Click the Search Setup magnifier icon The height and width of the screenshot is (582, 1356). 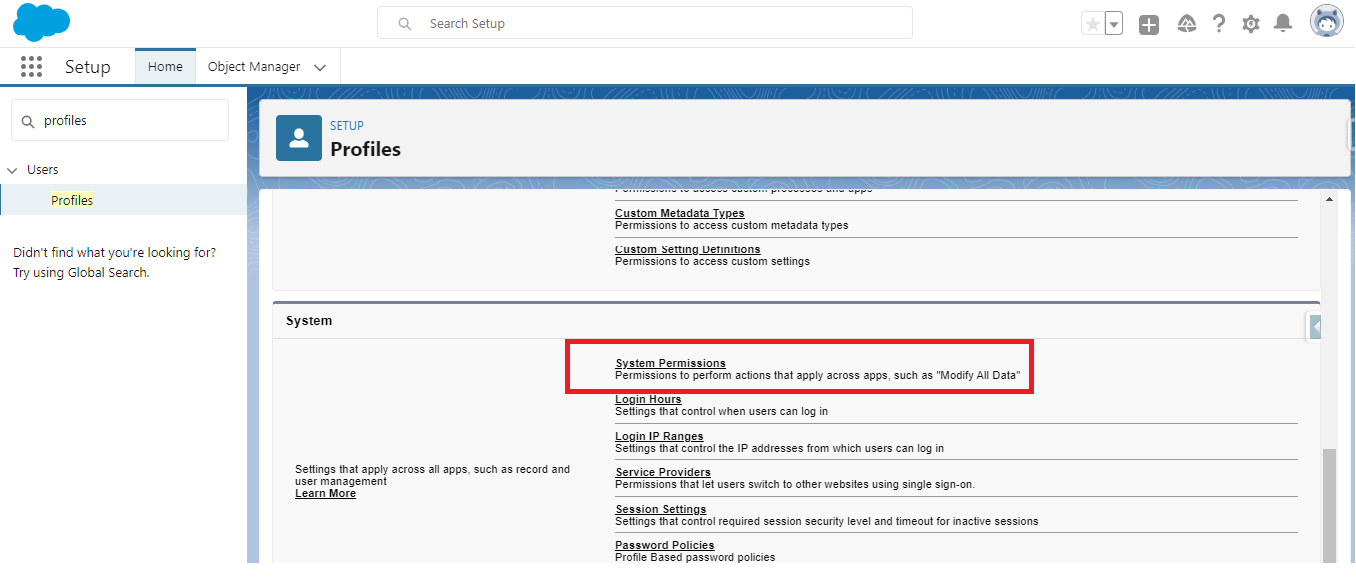coord(405,23)
